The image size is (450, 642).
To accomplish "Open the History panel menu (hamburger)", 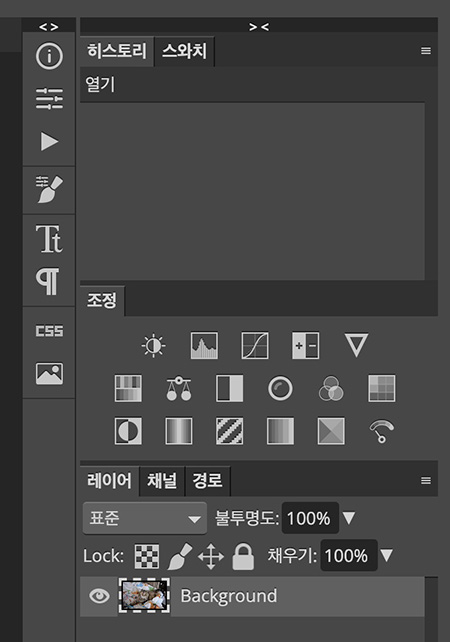I will 426,51.
